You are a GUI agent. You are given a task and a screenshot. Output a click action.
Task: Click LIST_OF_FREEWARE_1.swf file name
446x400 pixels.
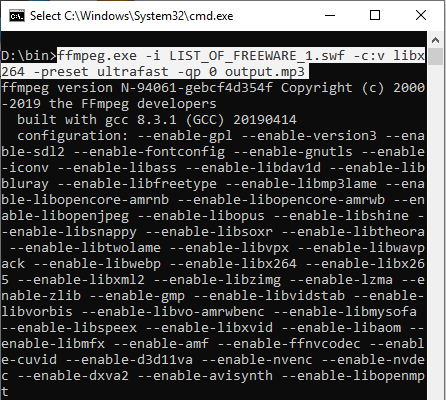click(257, 56)
